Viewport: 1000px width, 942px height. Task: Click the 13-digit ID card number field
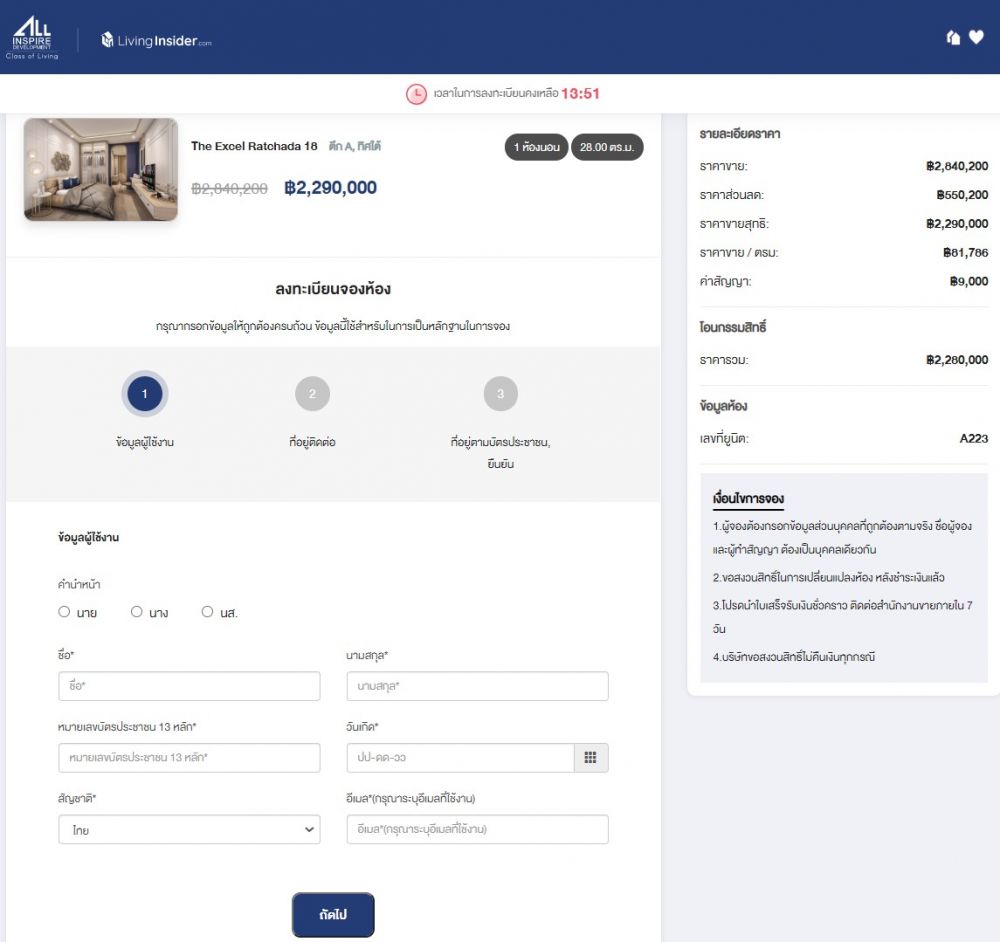189,758
